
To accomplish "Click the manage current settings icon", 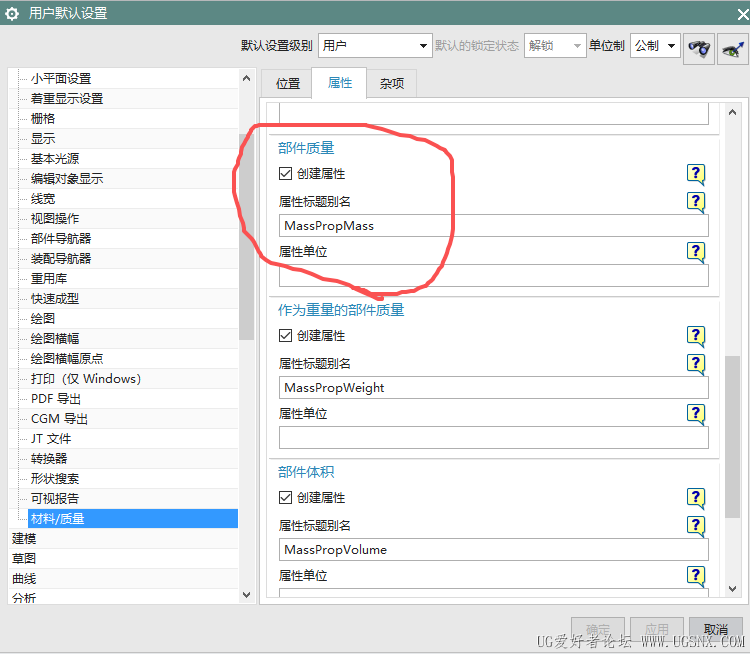I will pos(733,48).
